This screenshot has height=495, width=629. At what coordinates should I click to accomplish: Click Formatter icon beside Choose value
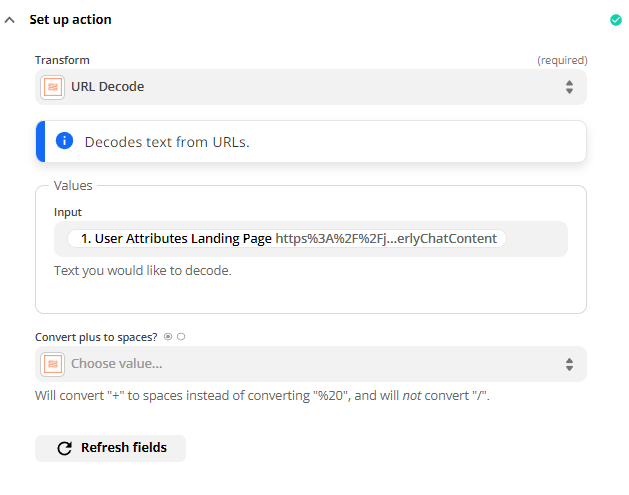(53, 364)
